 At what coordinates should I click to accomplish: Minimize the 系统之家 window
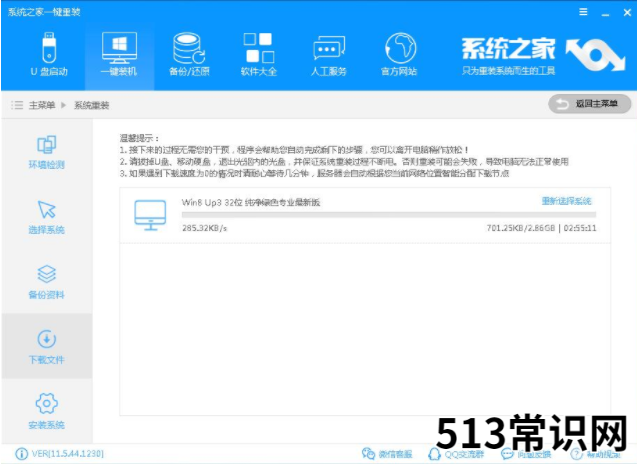click(605, 13)
